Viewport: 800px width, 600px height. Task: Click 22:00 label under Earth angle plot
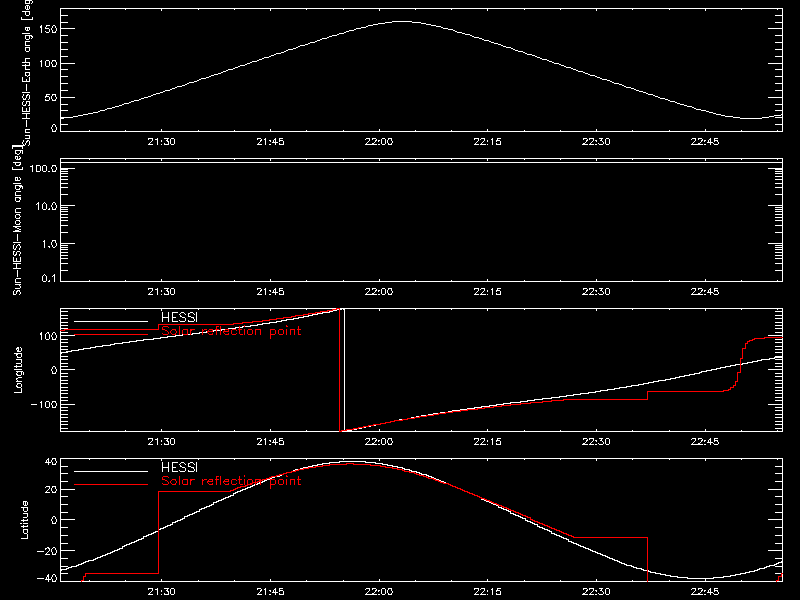379,142
